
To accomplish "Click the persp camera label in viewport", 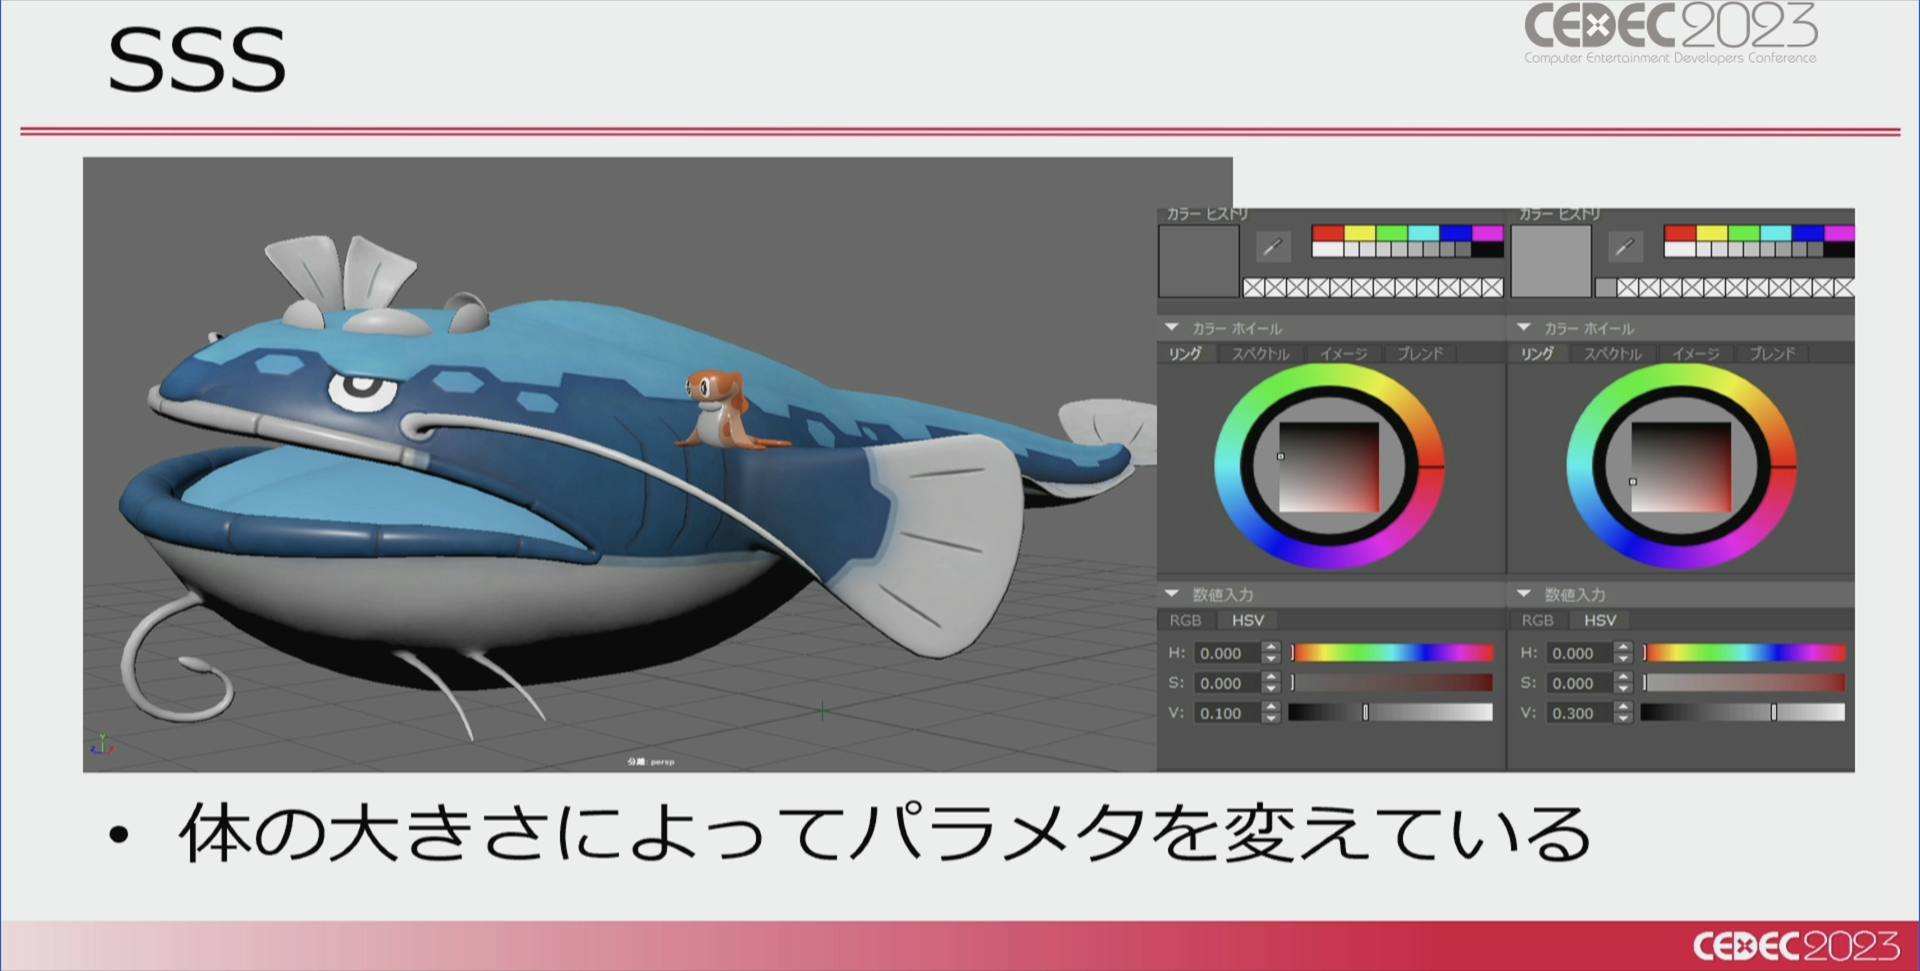I will coord(651,762).
